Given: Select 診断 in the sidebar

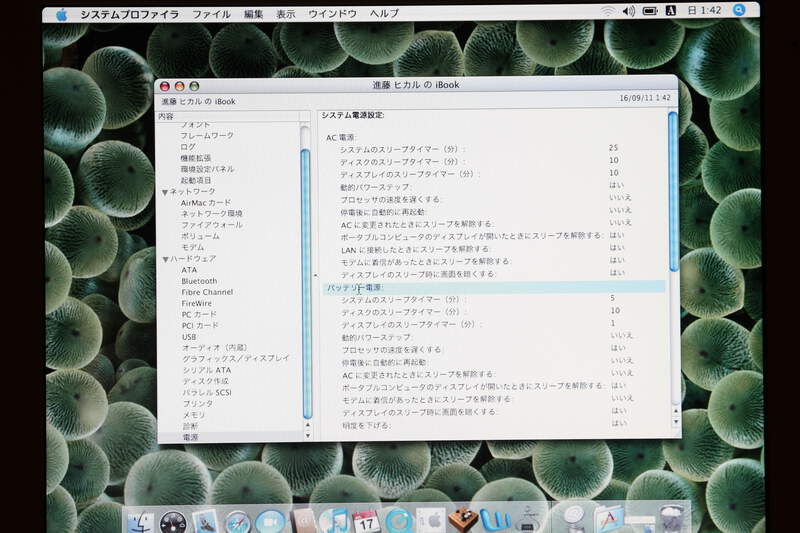Looking at the screenshot, I should pyautogui.click(x=191, y=426).
